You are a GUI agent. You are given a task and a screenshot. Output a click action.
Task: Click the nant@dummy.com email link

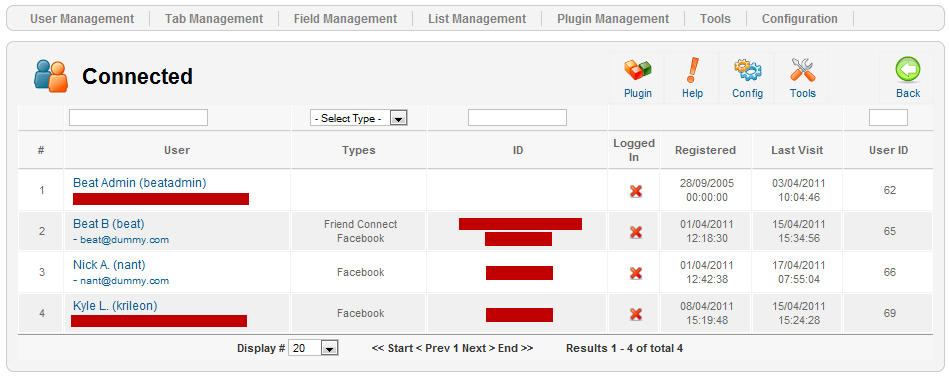tap(125, 281)
